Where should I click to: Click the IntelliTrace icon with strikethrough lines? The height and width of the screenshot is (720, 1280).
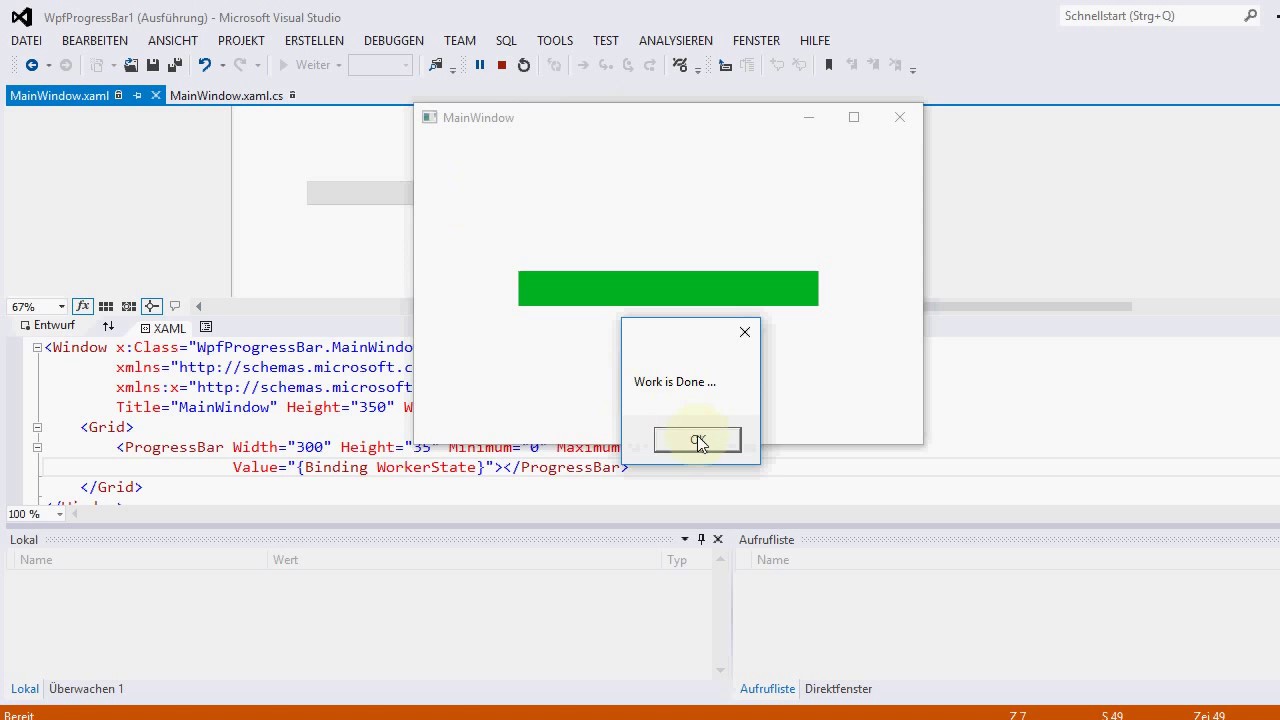(680, 65)
